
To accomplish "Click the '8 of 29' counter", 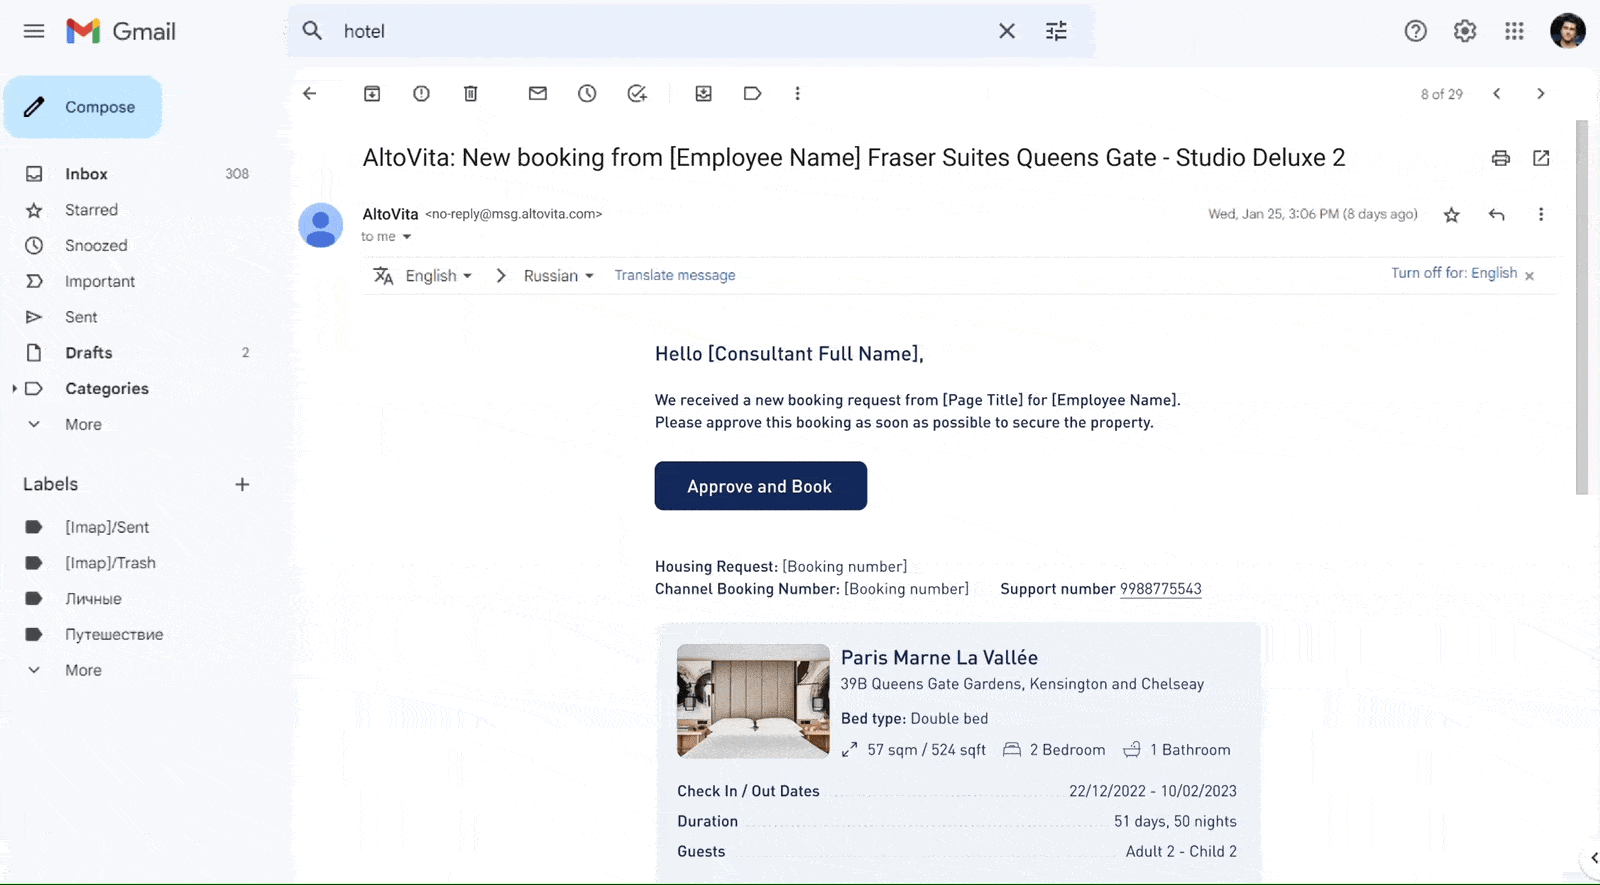I will [x=1441, y=94].
